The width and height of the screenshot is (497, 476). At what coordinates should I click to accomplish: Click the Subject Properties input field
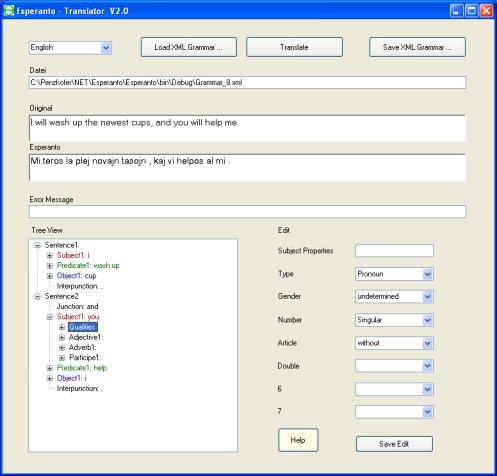394,251
